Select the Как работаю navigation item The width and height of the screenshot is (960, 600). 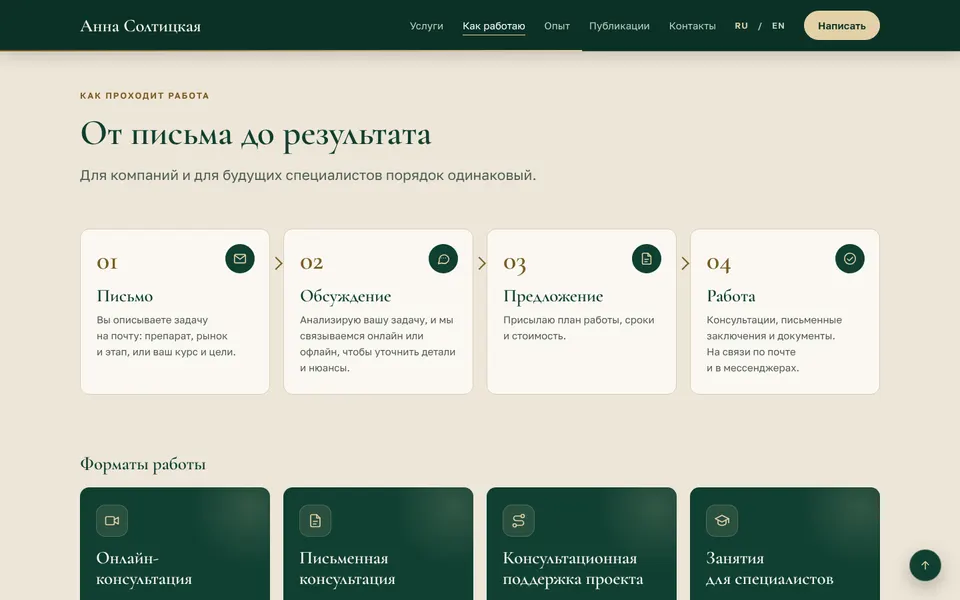tap(493, 26)
